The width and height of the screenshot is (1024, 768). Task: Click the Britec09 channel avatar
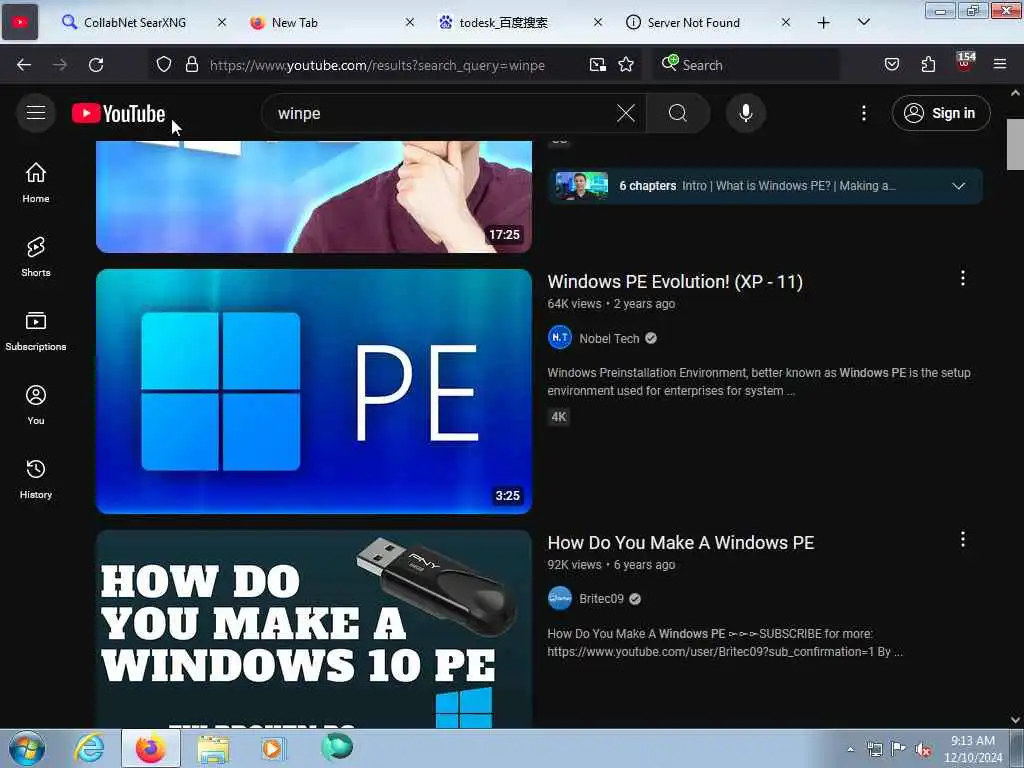[560, 598]
